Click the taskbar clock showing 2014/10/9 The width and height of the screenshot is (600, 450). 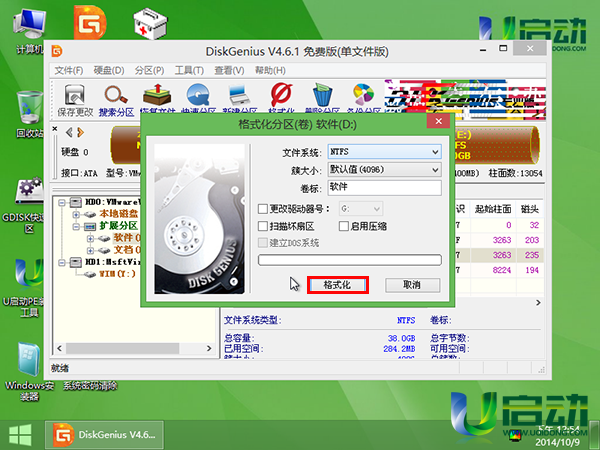coord(558,436)
